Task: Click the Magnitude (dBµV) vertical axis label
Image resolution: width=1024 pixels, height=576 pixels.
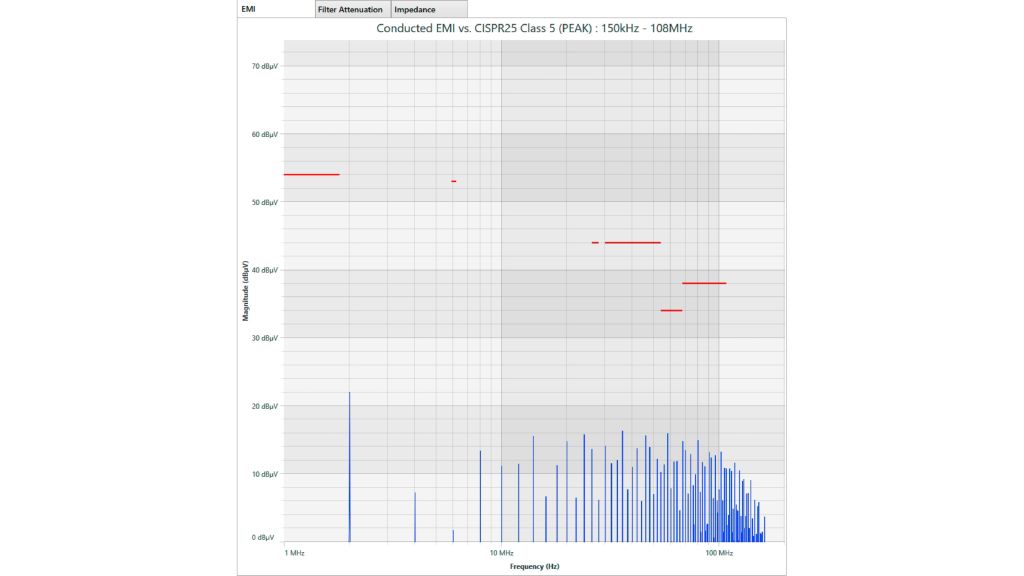Action: [x=245, y=290]
